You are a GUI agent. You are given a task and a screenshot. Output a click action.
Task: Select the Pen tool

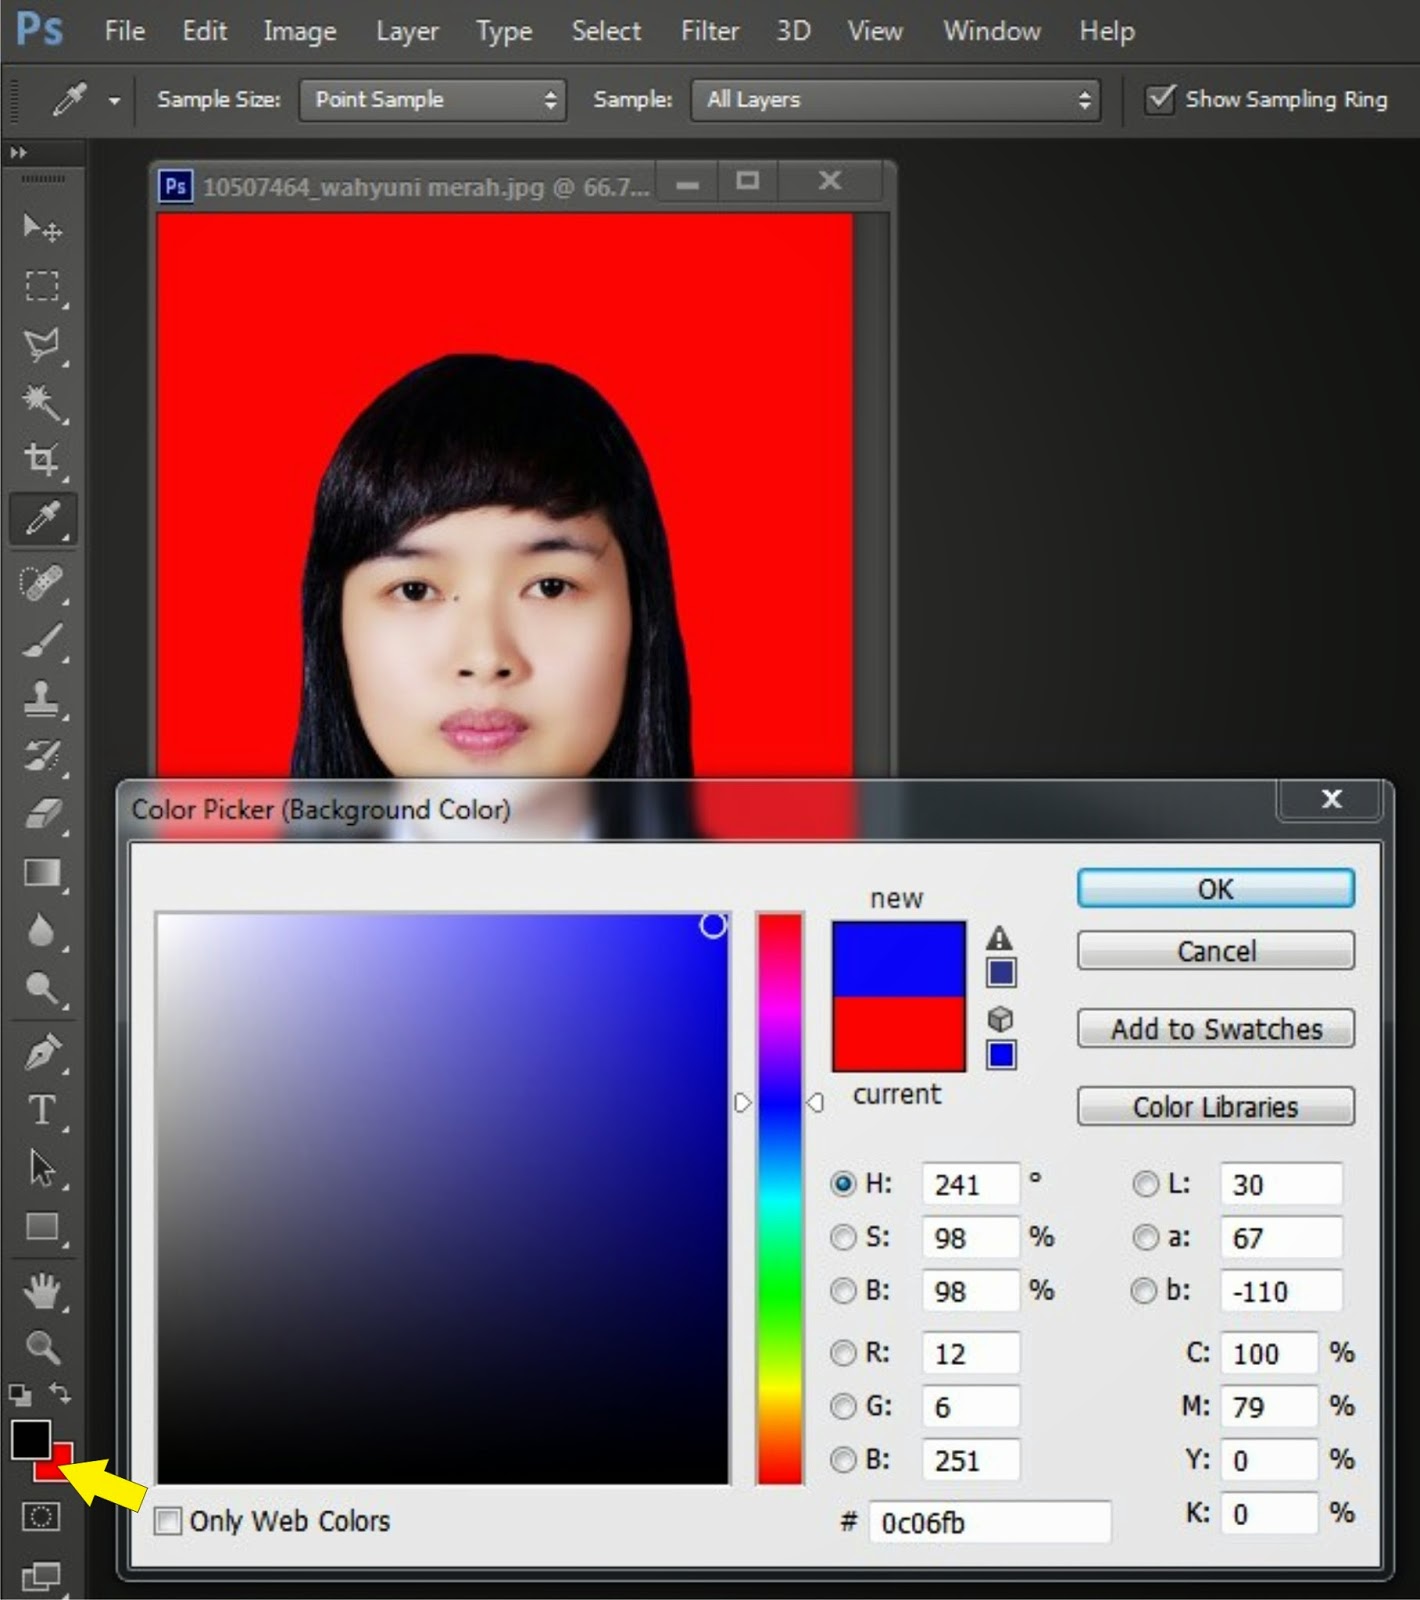[42, 1052]
